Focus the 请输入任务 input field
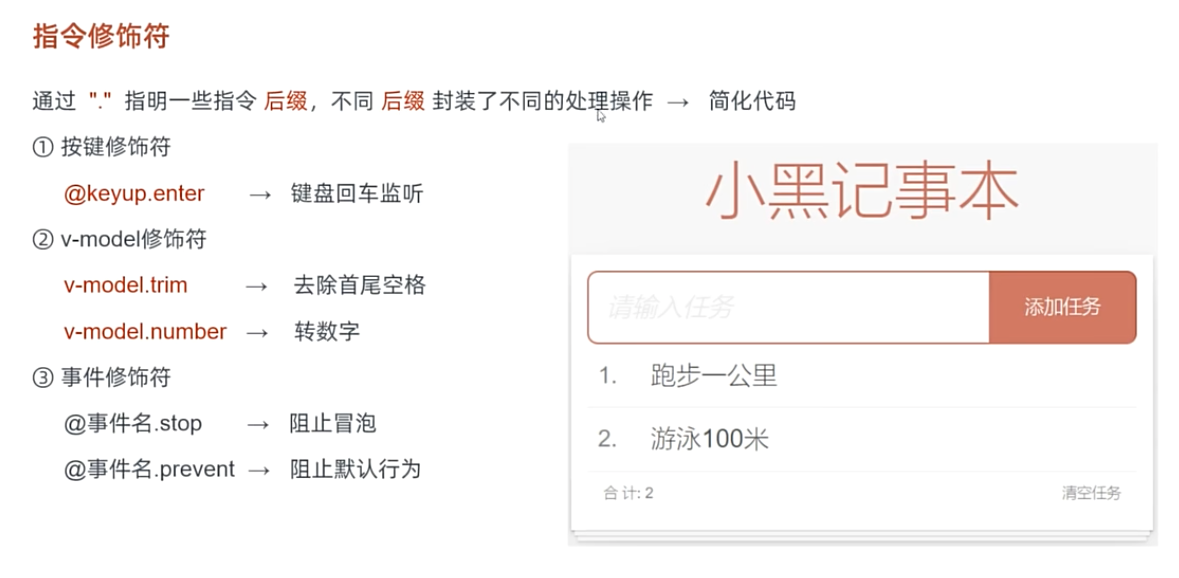Screen dimensions: 1179x578 [x=788, y=307]
